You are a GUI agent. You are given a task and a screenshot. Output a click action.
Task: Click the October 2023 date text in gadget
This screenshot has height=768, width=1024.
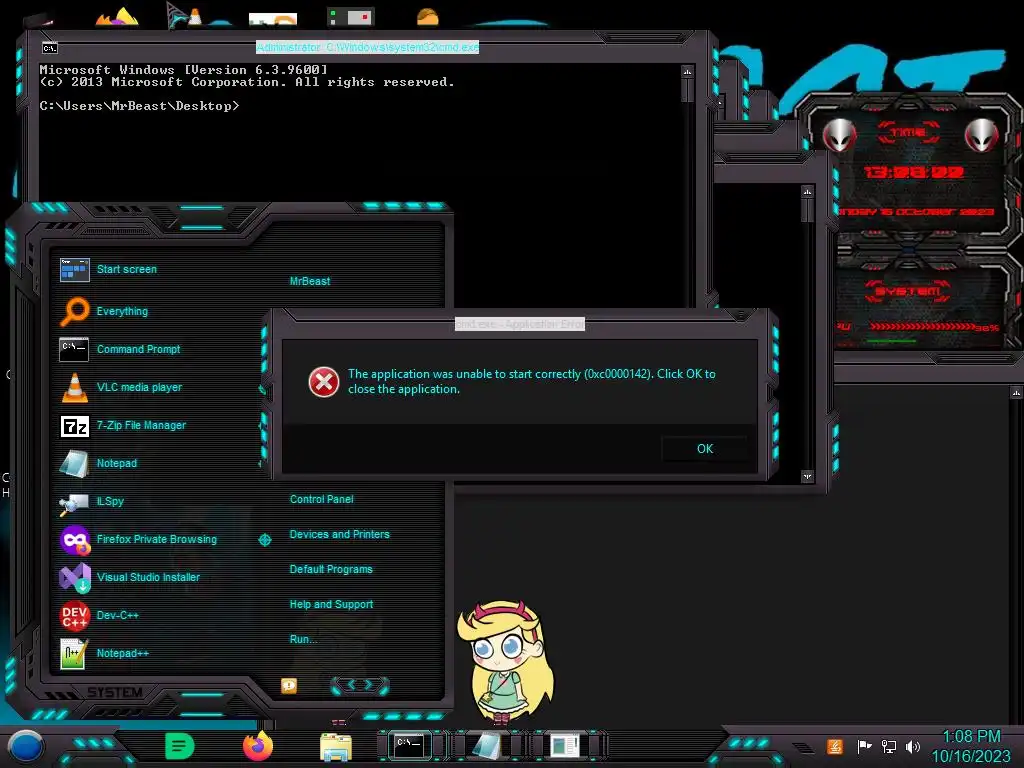[916, 212]
